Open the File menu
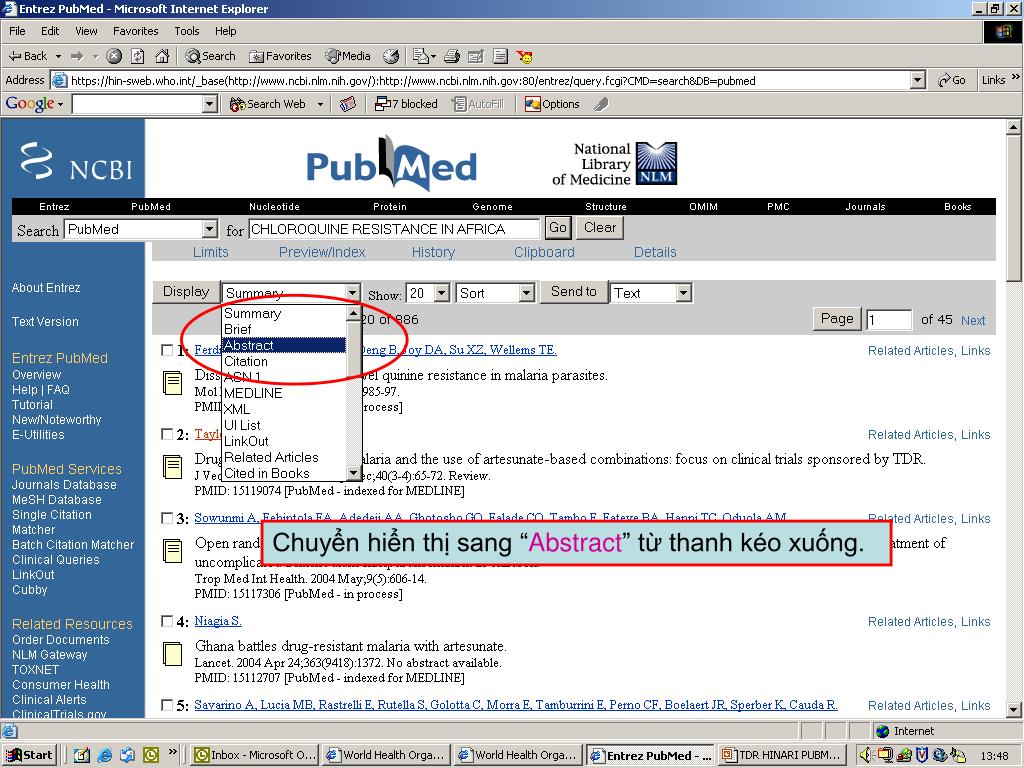Viewport: 1024px width, 768px height. click(18, 31)
